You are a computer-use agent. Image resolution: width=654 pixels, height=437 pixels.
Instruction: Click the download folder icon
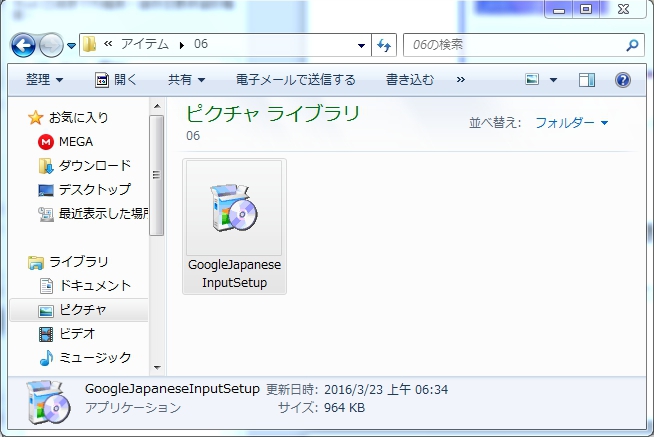[45, 166]
